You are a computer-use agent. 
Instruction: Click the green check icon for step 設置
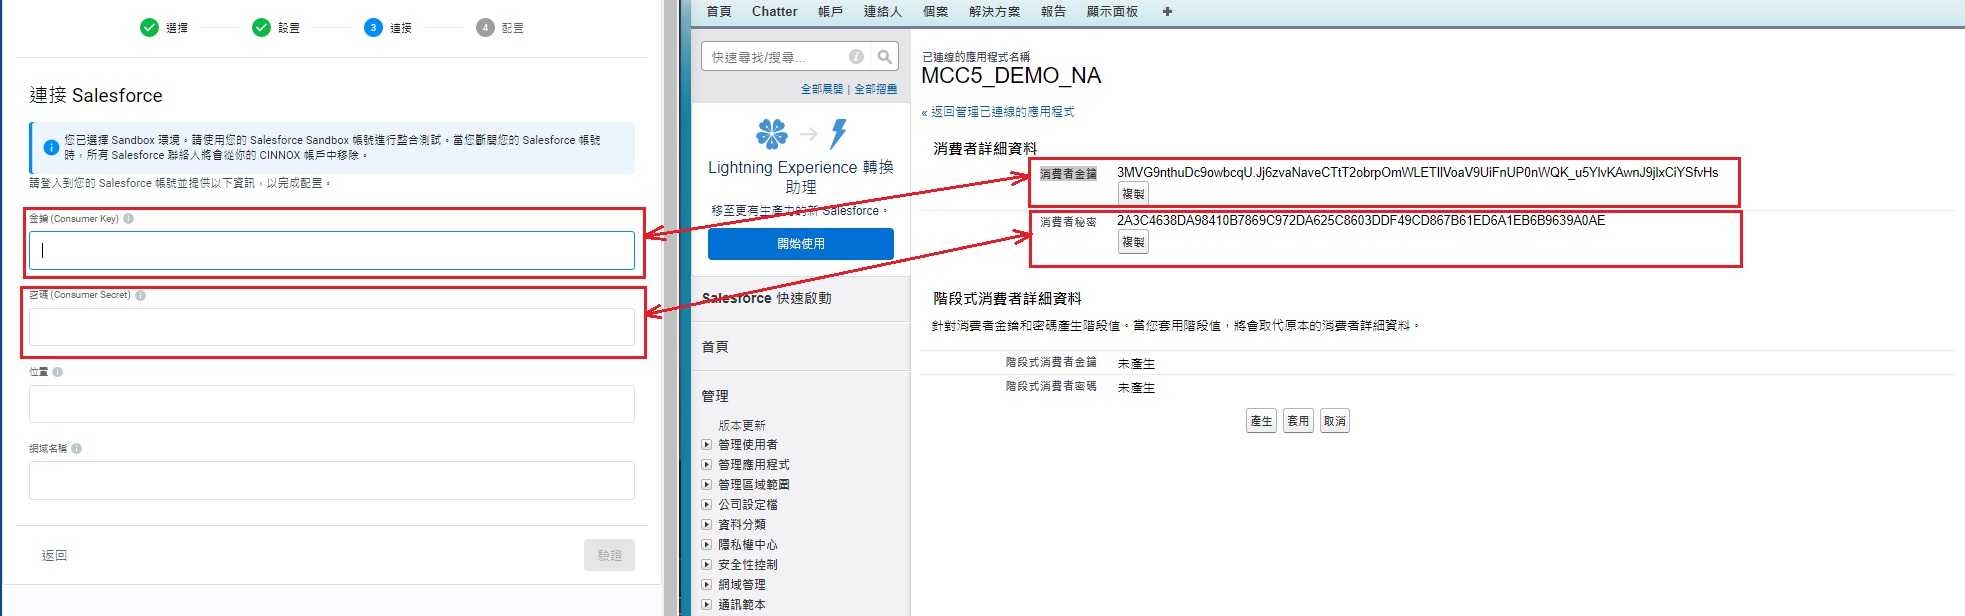click(x=261, y=27)
